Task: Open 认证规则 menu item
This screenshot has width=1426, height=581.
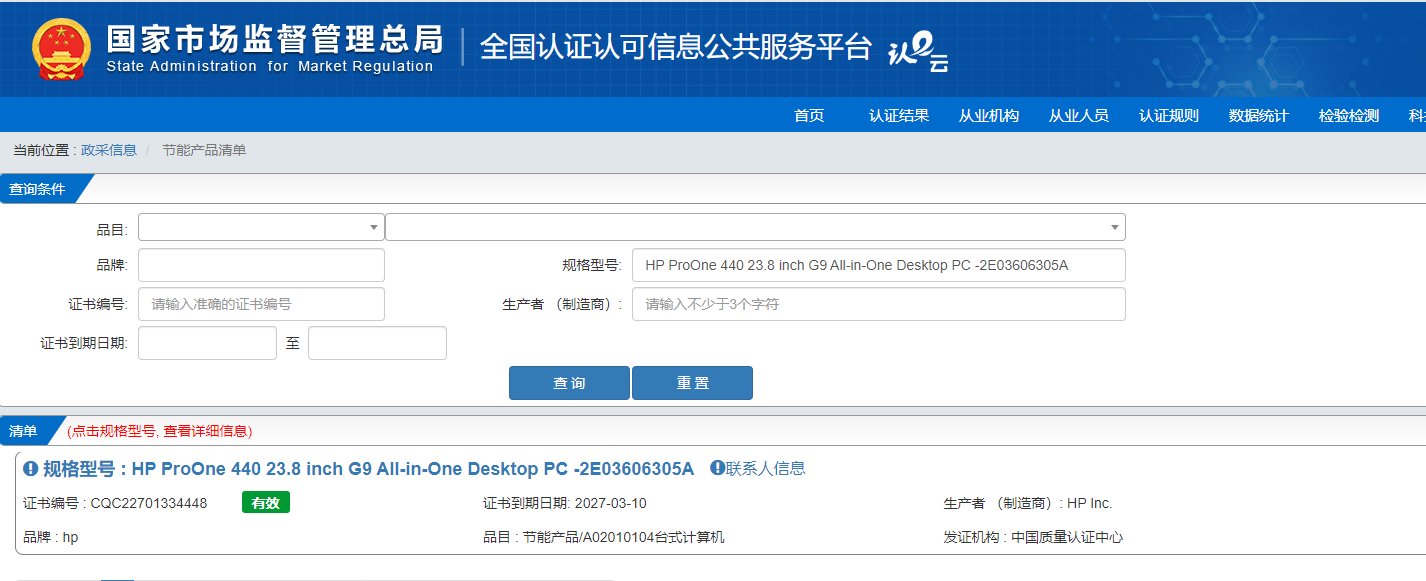Action: pos(1169,116)
